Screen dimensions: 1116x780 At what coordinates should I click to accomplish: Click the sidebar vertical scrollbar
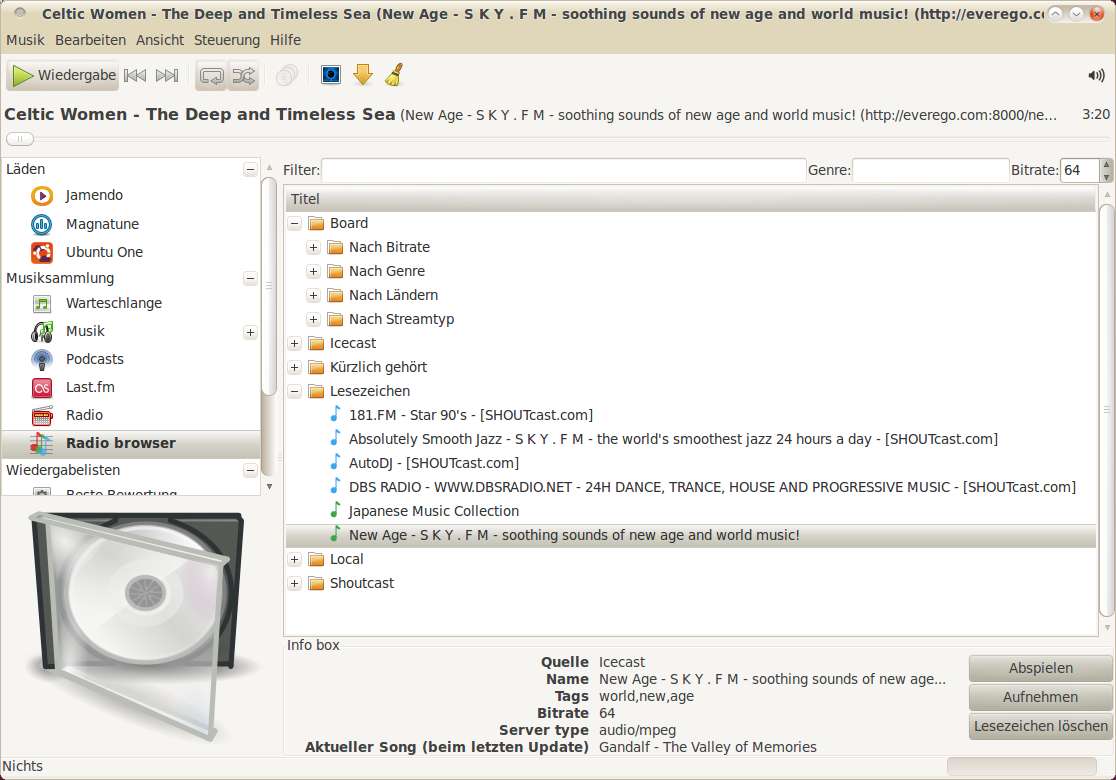(269, 285)
